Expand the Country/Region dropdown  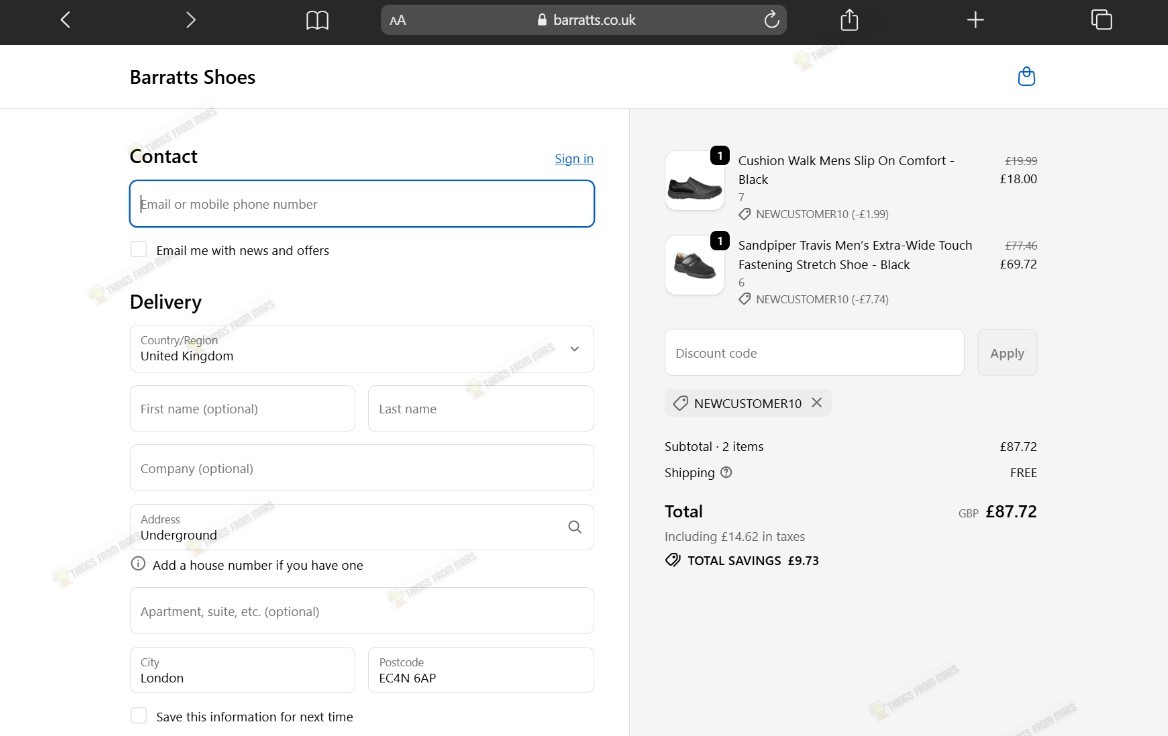coord(361,349)
